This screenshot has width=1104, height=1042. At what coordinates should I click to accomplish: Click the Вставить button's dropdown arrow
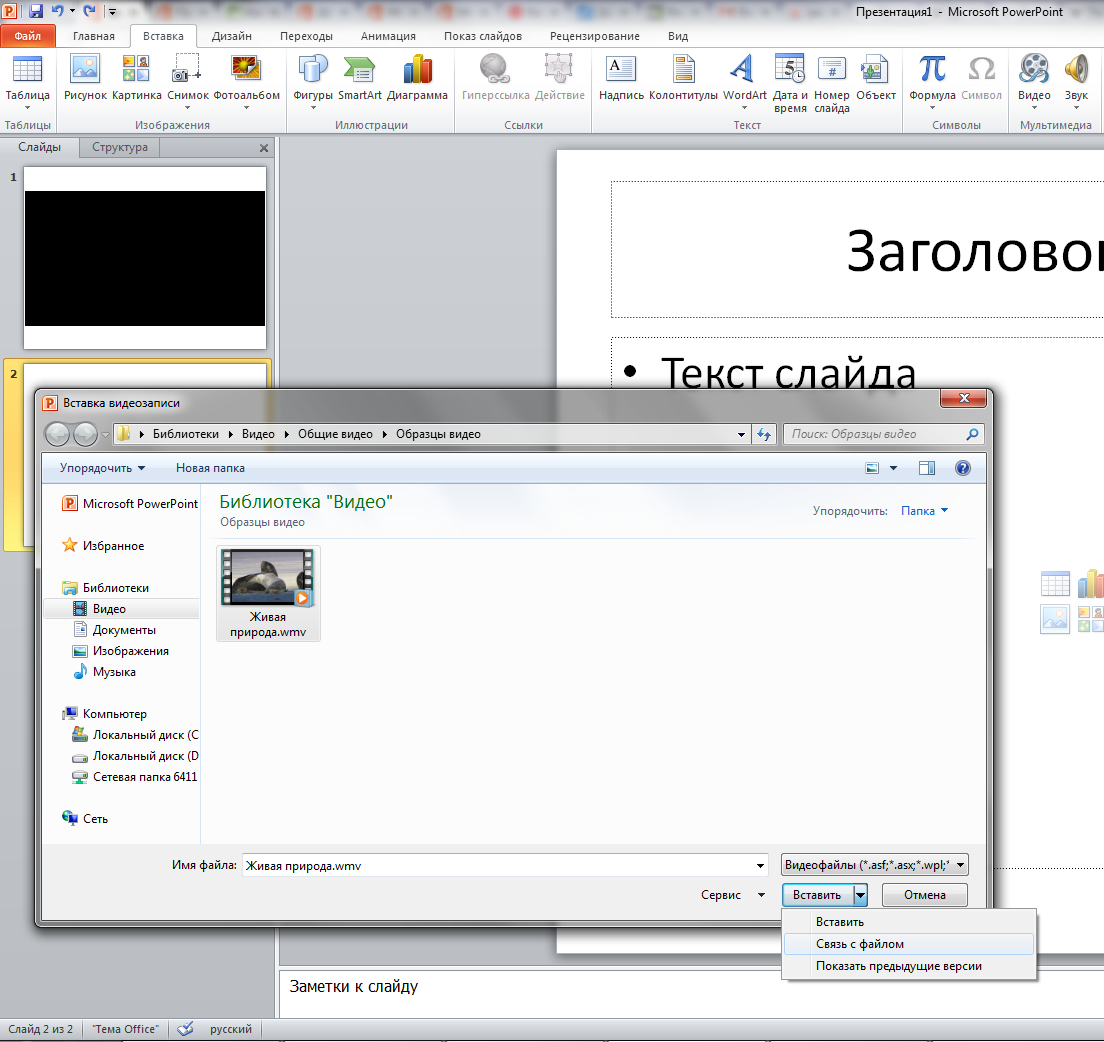point(860,896)
